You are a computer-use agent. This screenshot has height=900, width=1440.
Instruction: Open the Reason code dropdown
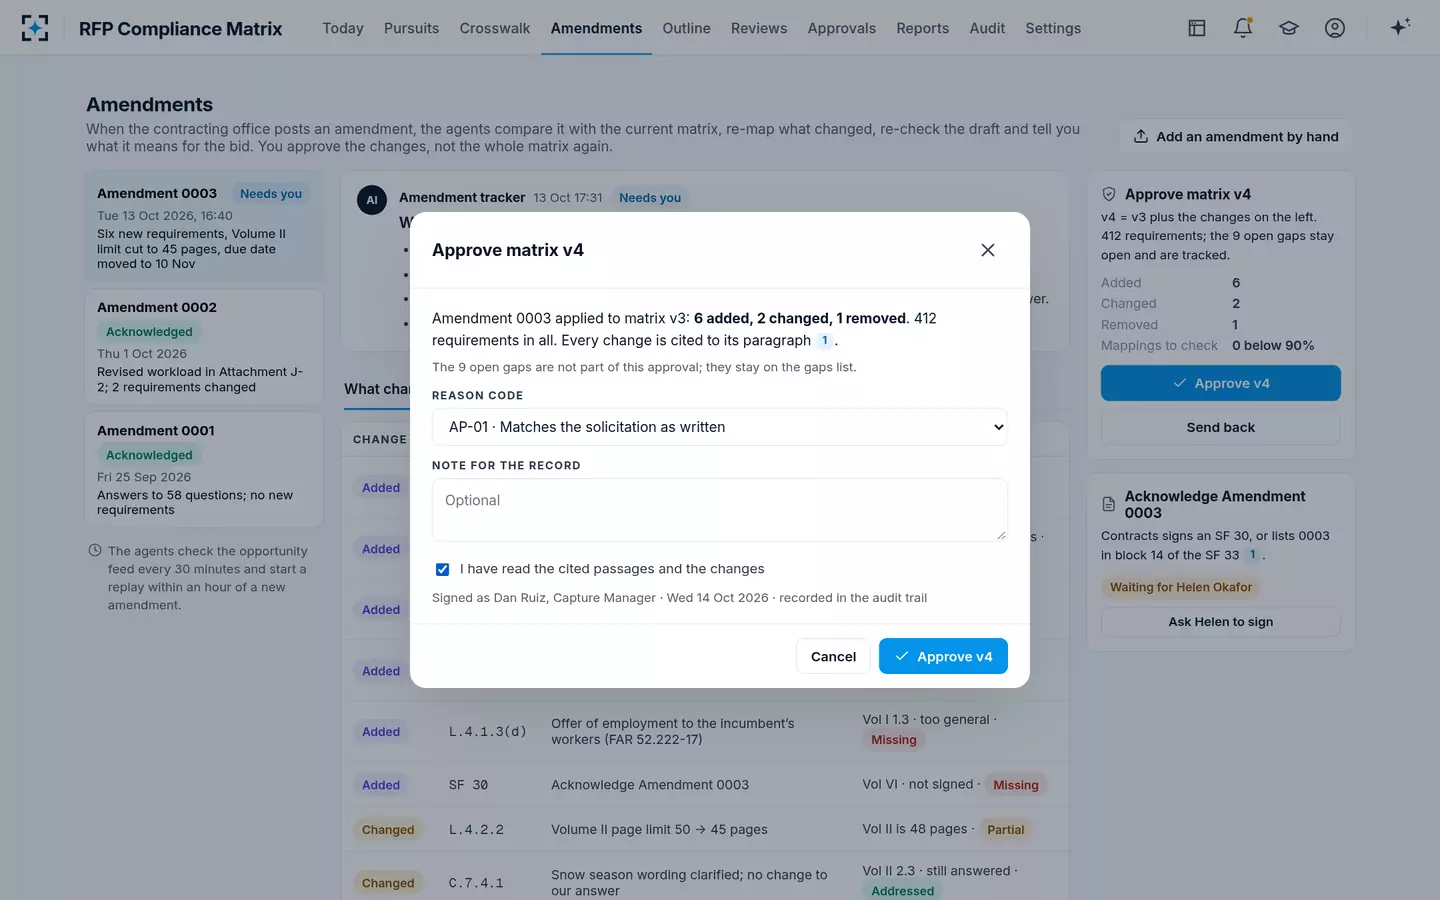(x=720, y=427)
